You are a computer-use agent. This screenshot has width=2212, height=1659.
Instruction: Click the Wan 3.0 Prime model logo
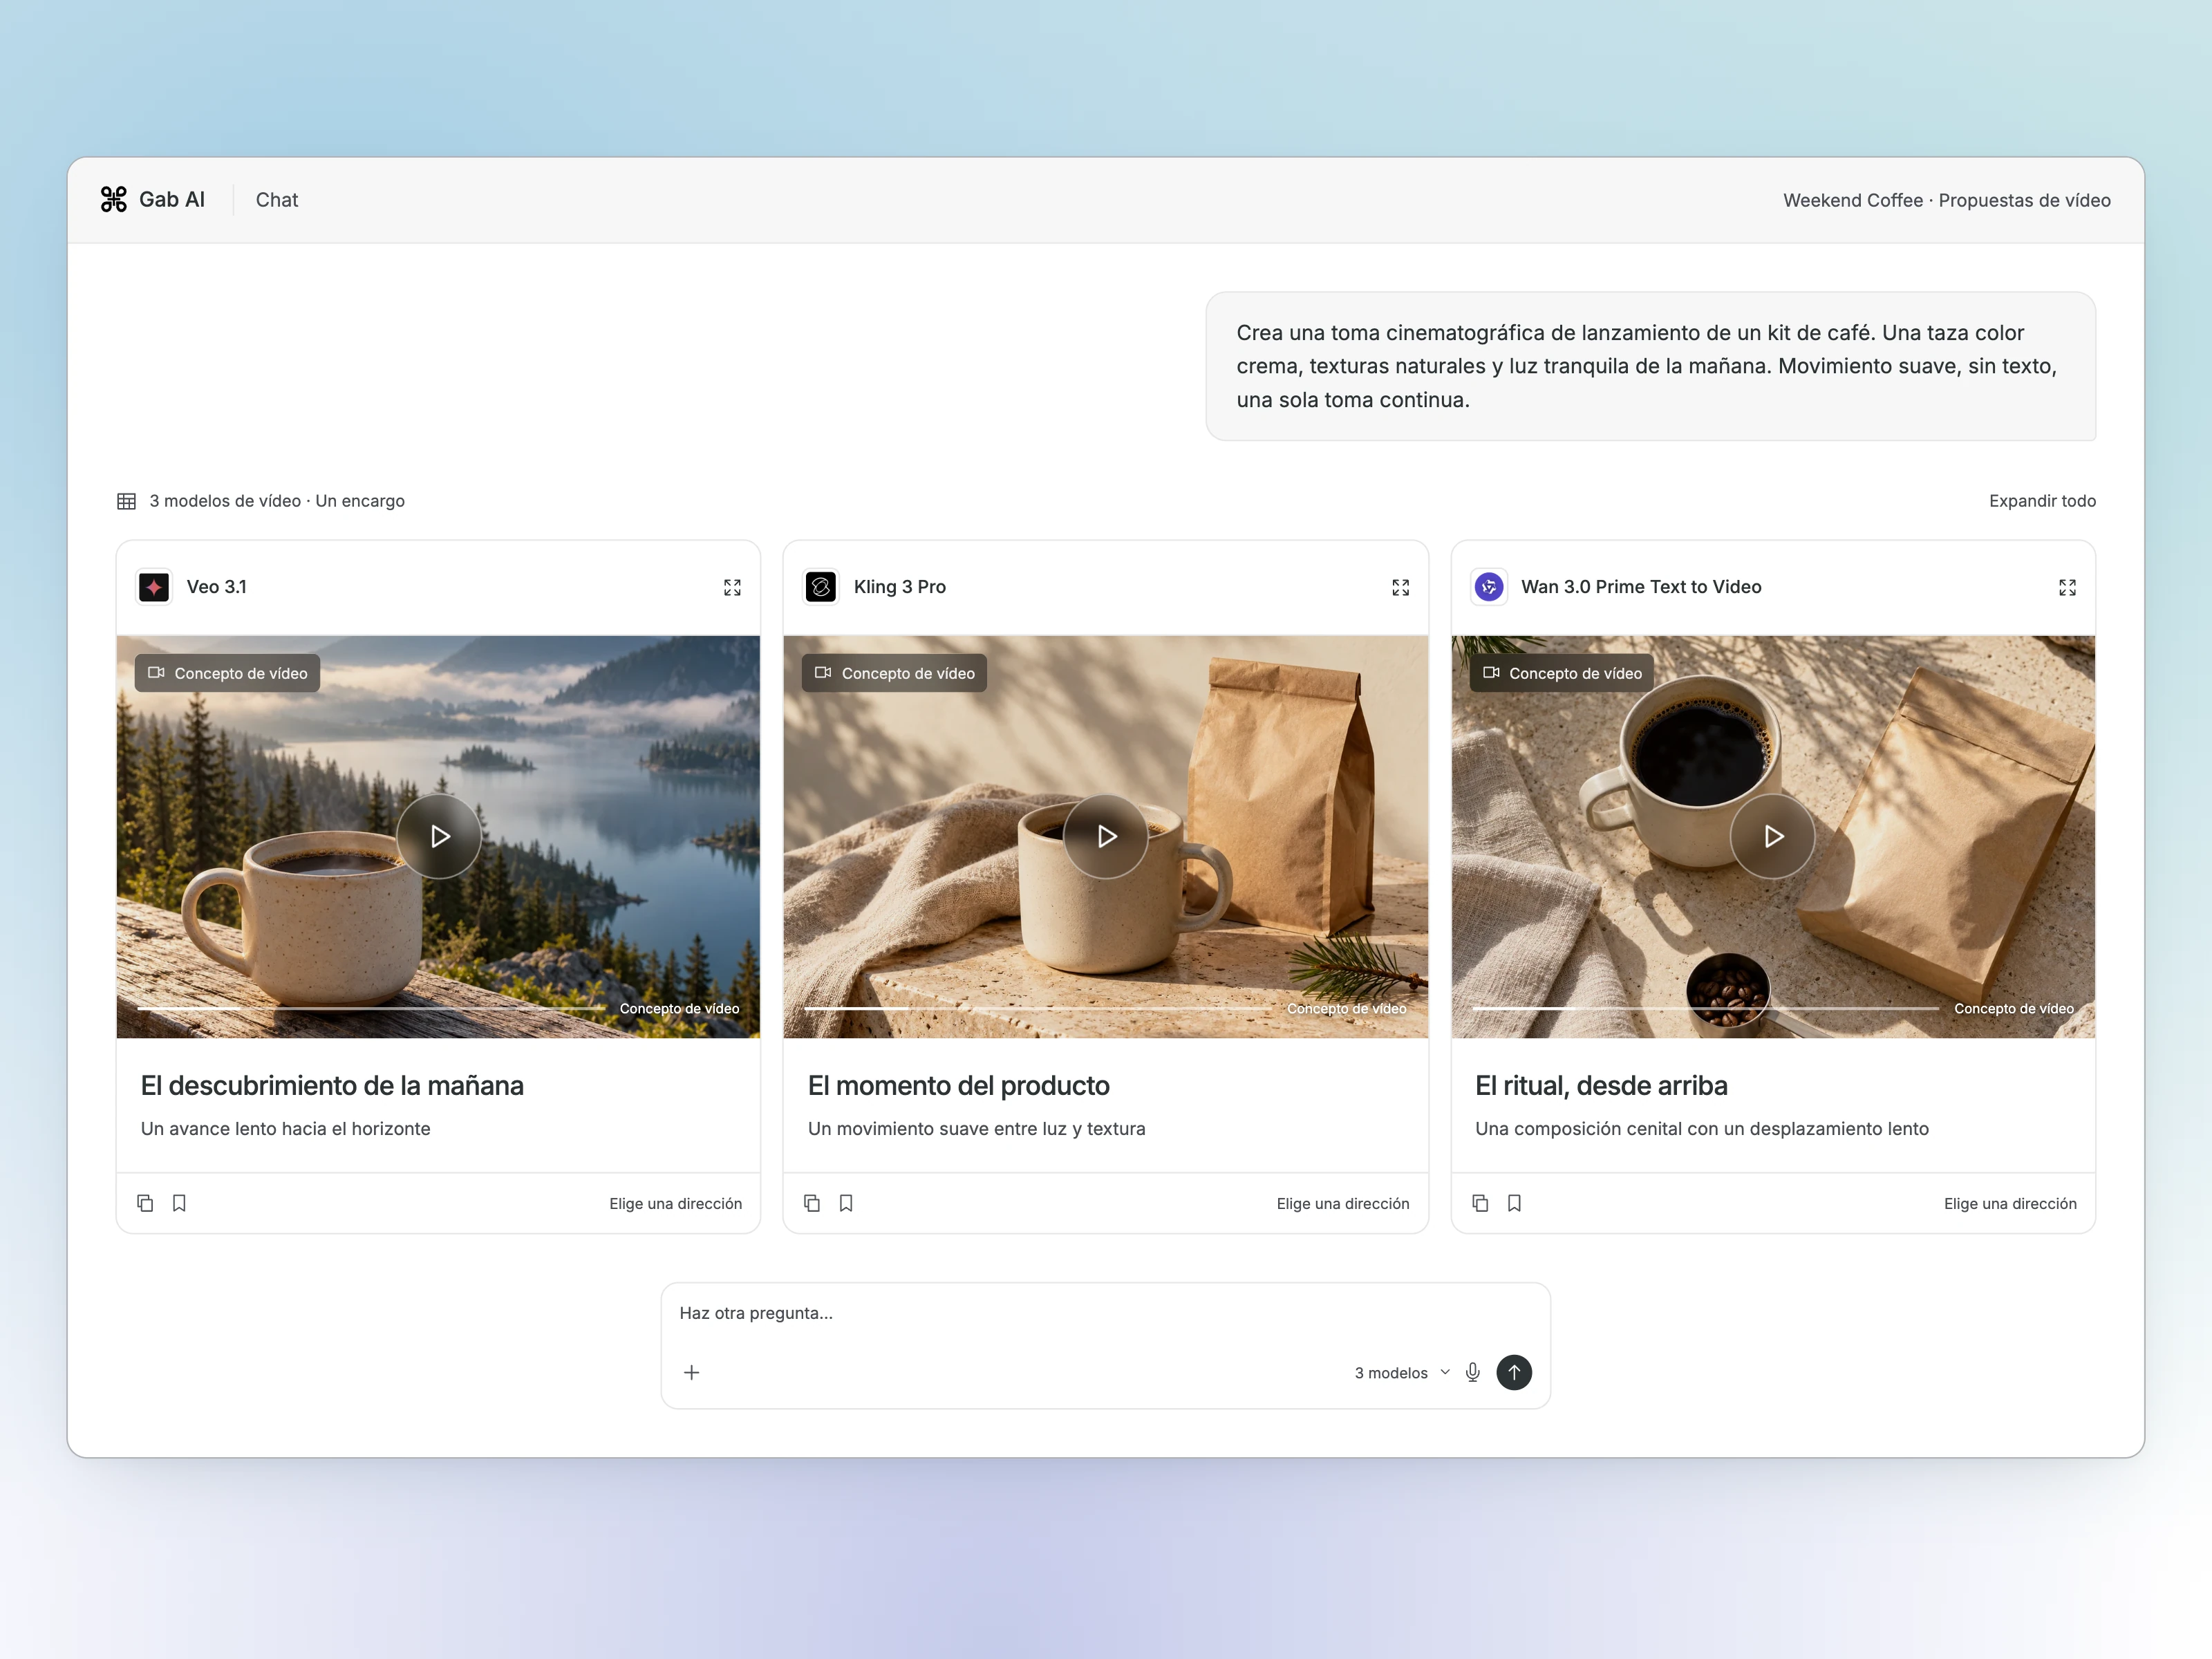[1489, 587]
